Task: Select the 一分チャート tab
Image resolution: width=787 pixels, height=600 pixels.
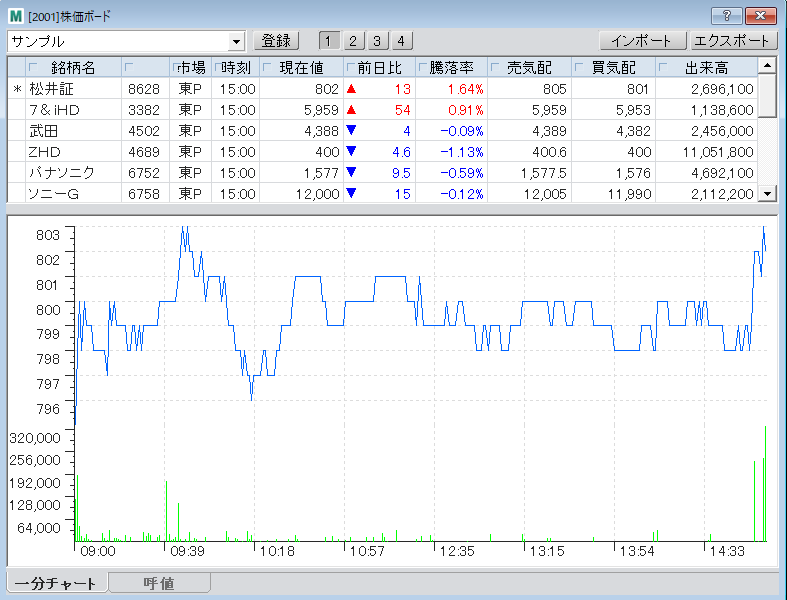Action: (x=56, y=583)
